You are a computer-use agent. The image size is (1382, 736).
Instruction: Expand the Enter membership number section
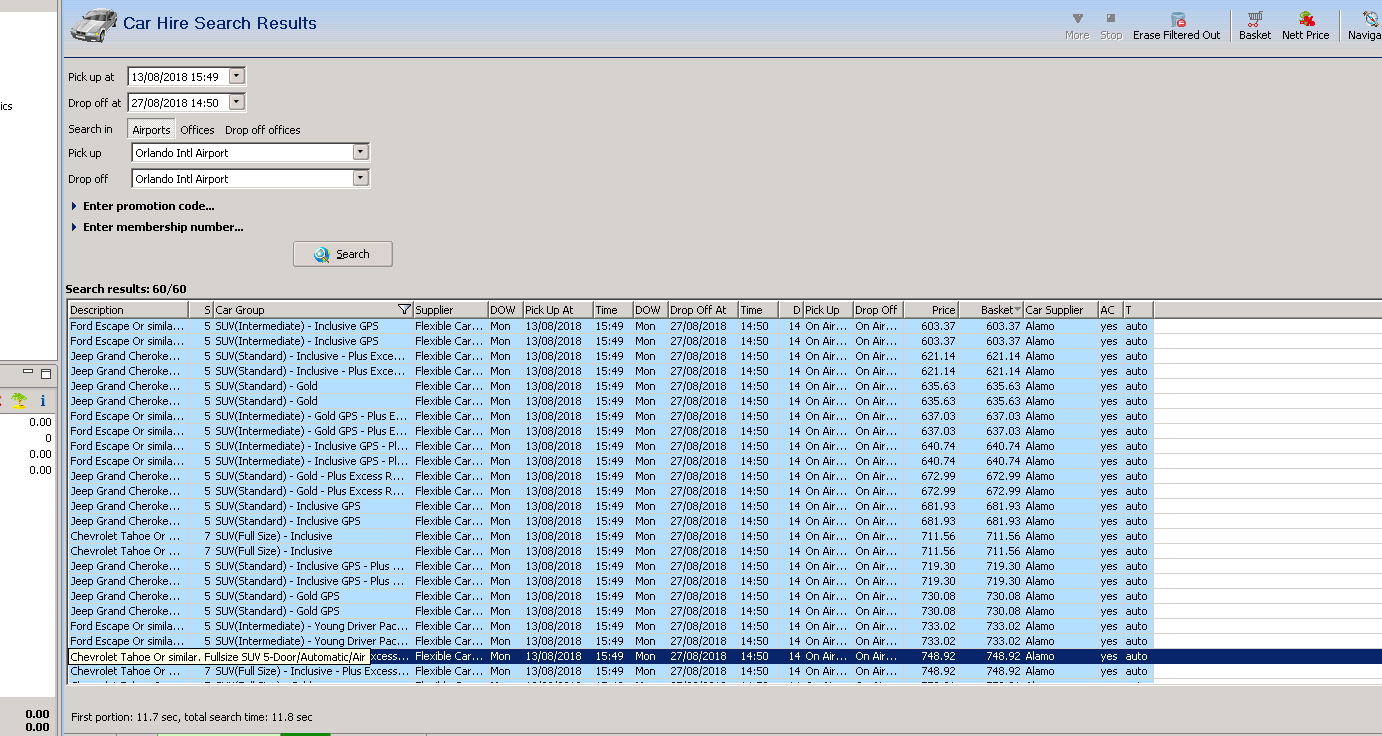157,227
